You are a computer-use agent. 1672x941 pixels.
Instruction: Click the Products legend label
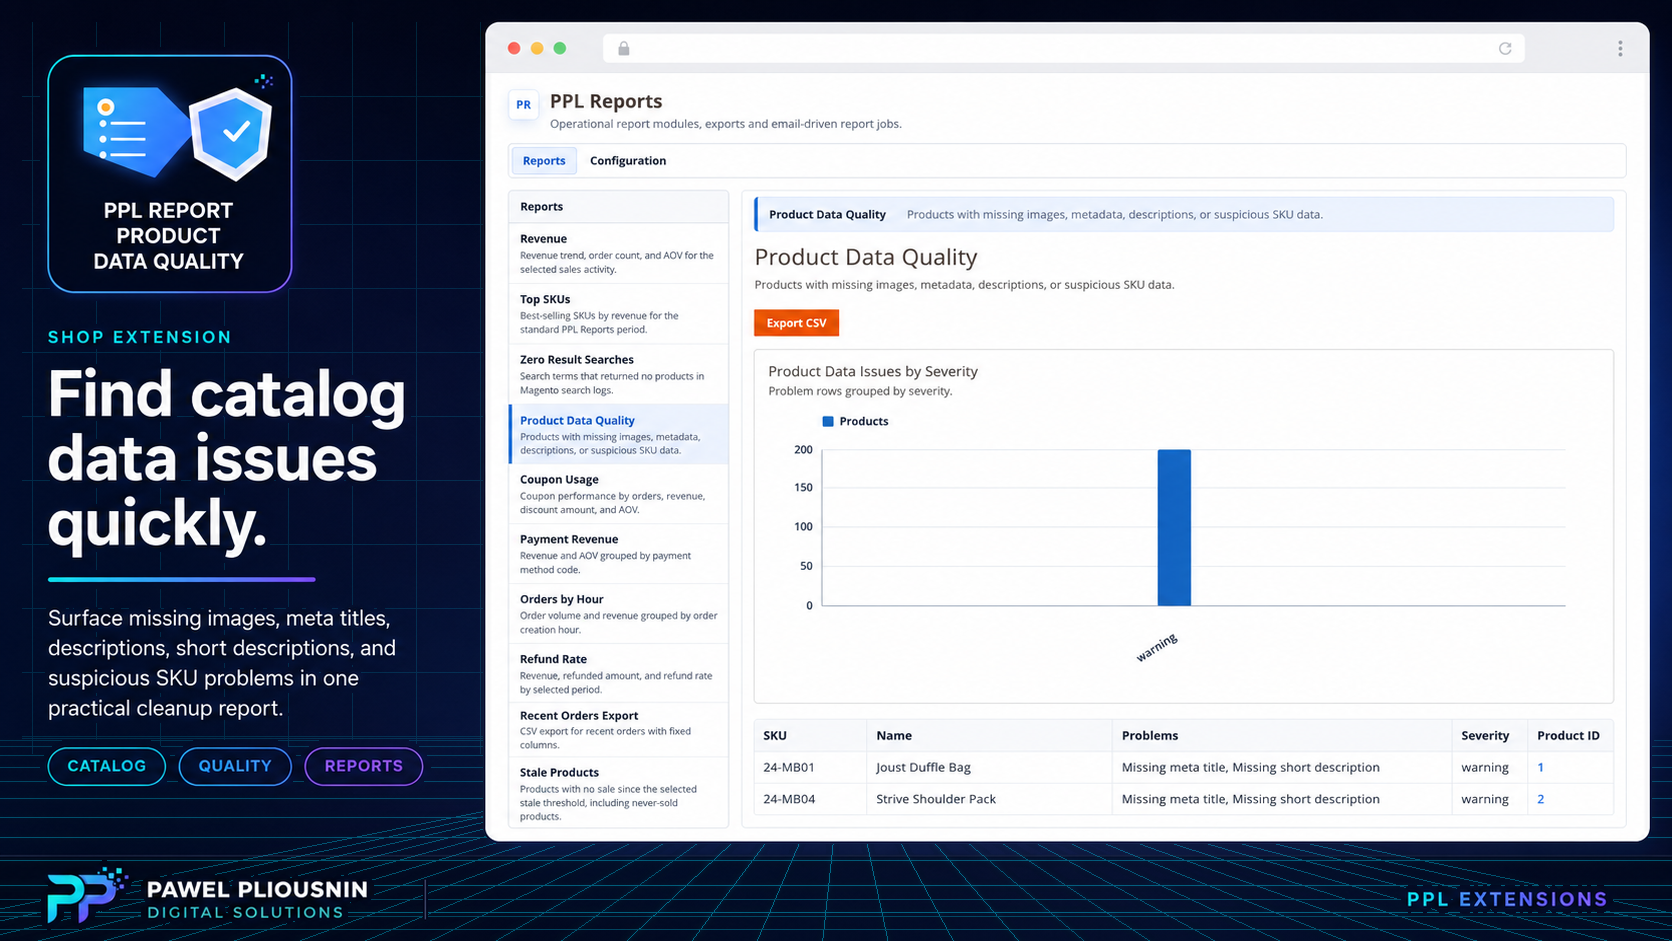pos(864,421)
